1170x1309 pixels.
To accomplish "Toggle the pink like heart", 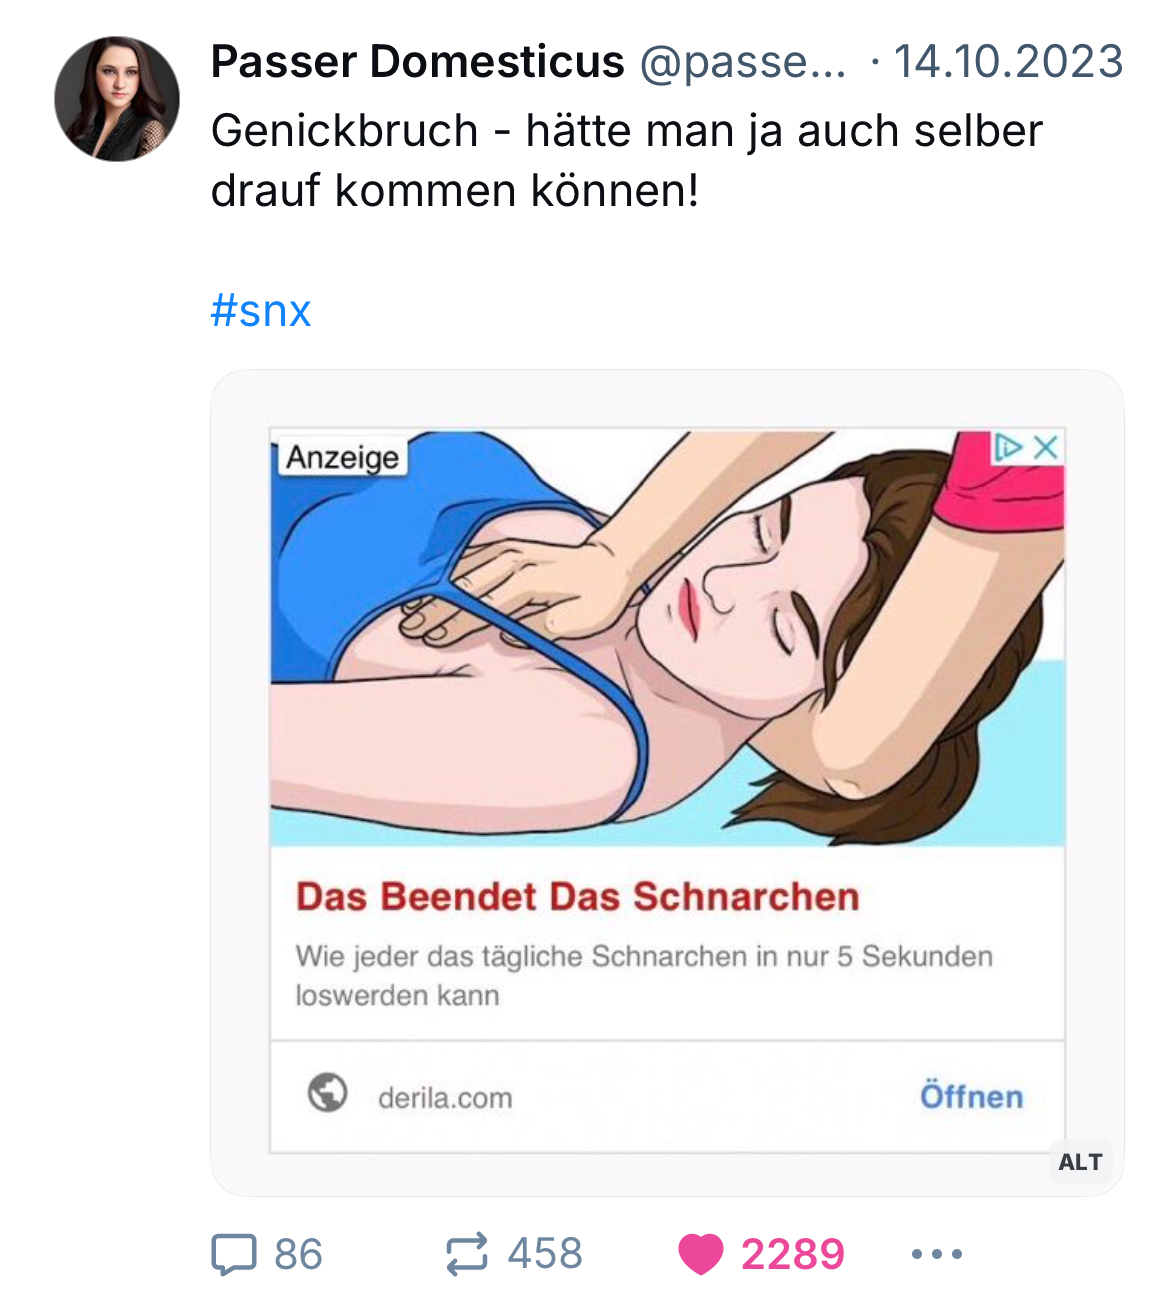I will [x=700, y=1254].
